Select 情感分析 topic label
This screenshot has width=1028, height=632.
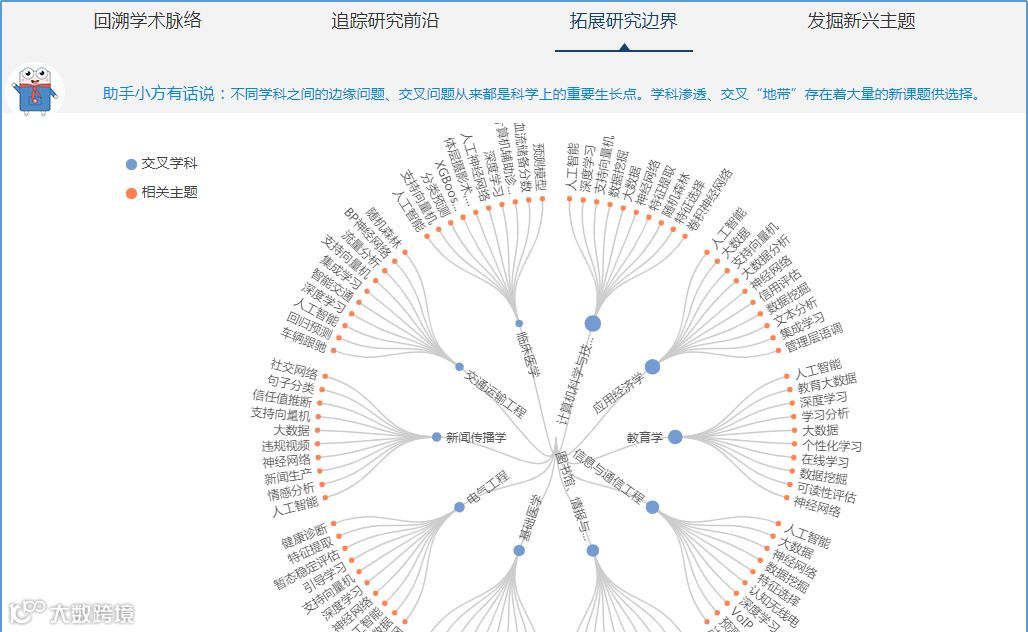pos(291,492)
